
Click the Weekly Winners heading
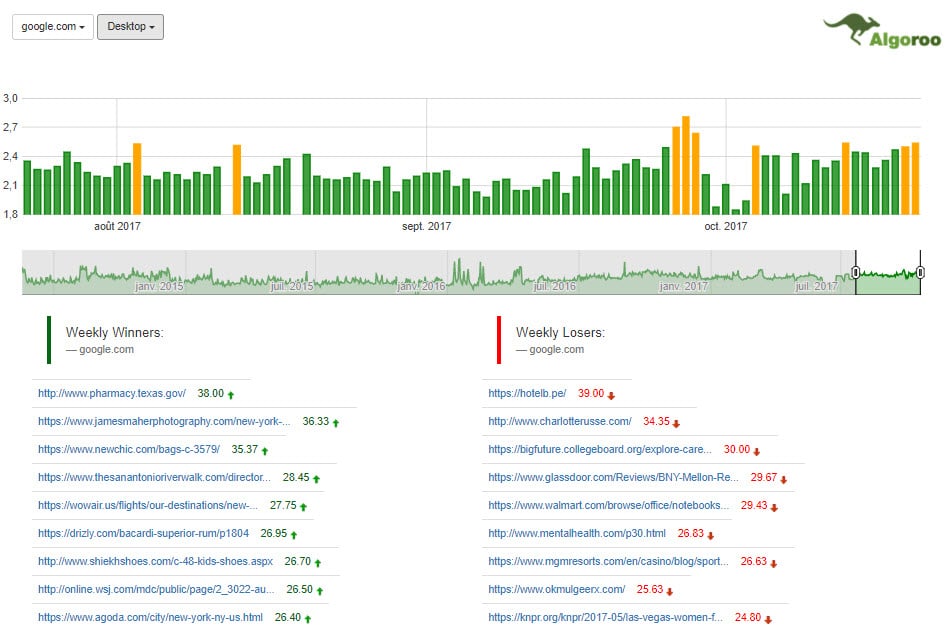[x=114, y=332]
